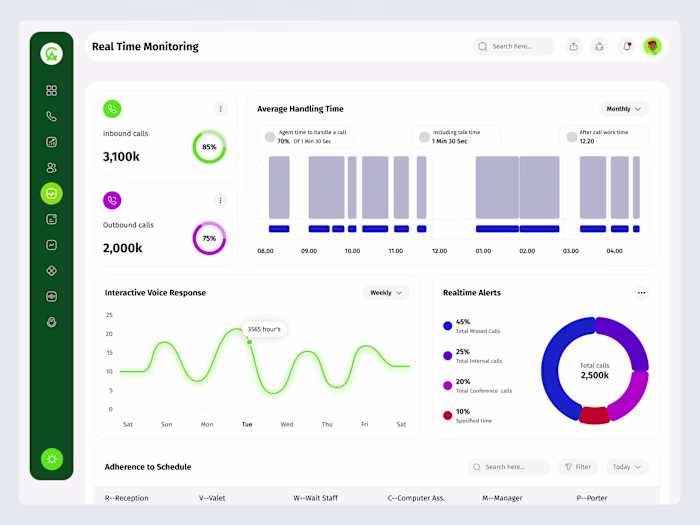700x525 pixels.
Task: Open Outbound calls card three-dot menu
Action: [221, 200]
